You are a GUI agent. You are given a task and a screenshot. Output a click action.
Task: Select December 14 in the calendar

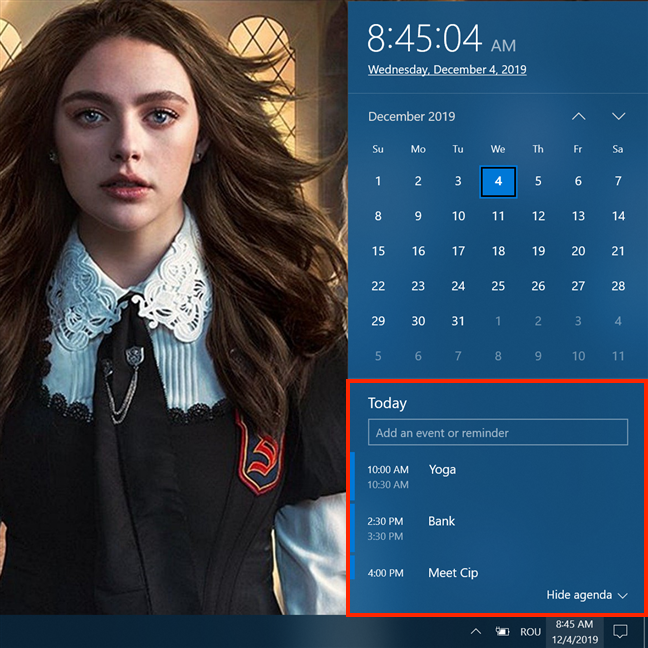(618, 216)
